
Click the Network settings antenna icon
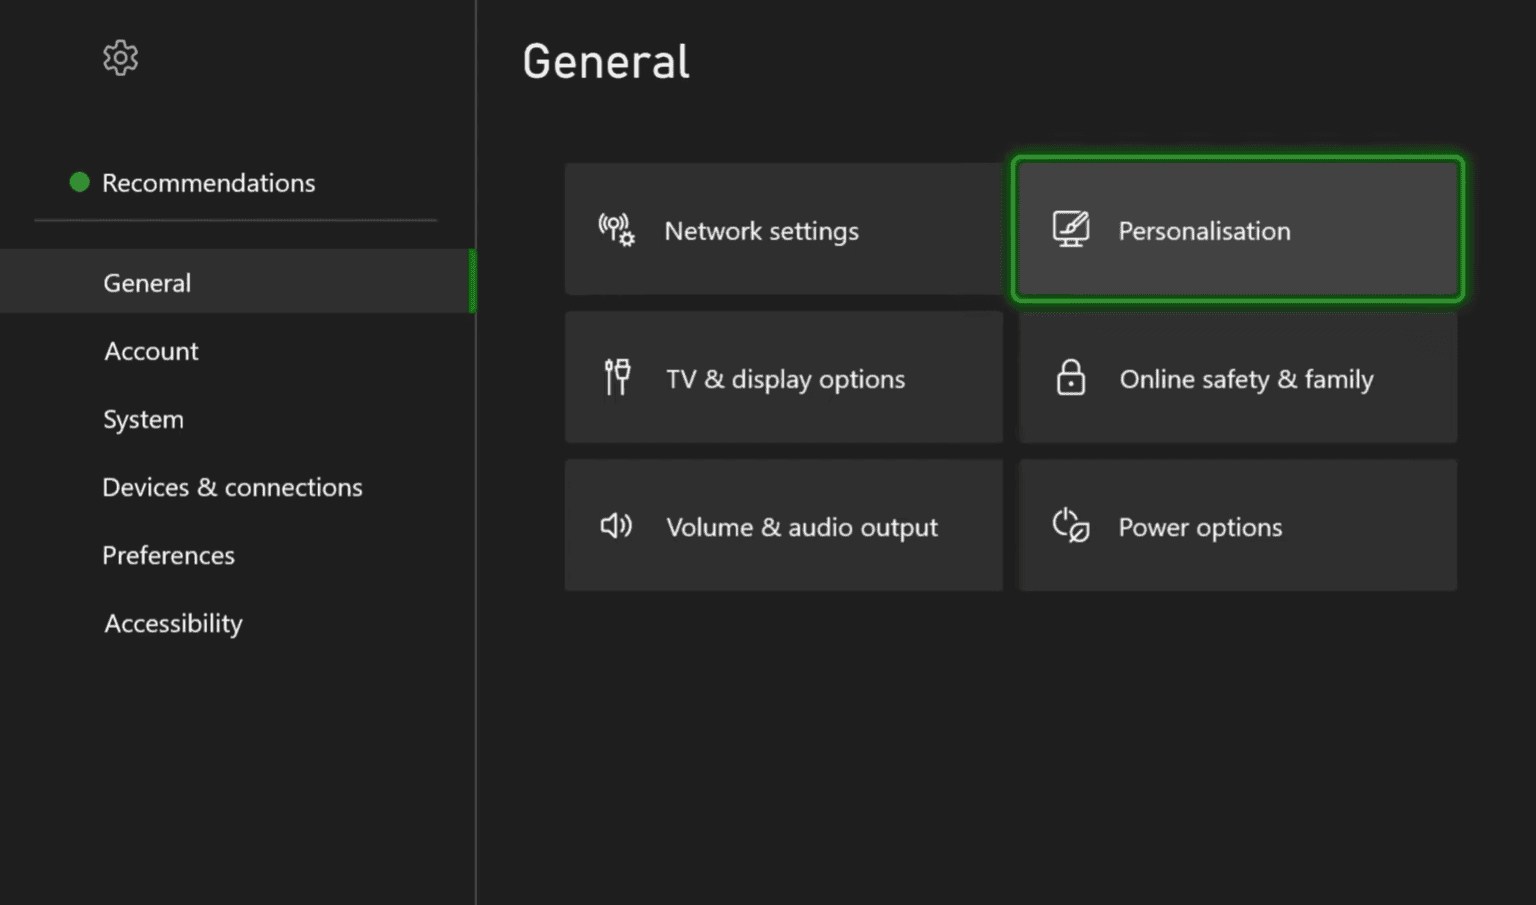point(616,230)
